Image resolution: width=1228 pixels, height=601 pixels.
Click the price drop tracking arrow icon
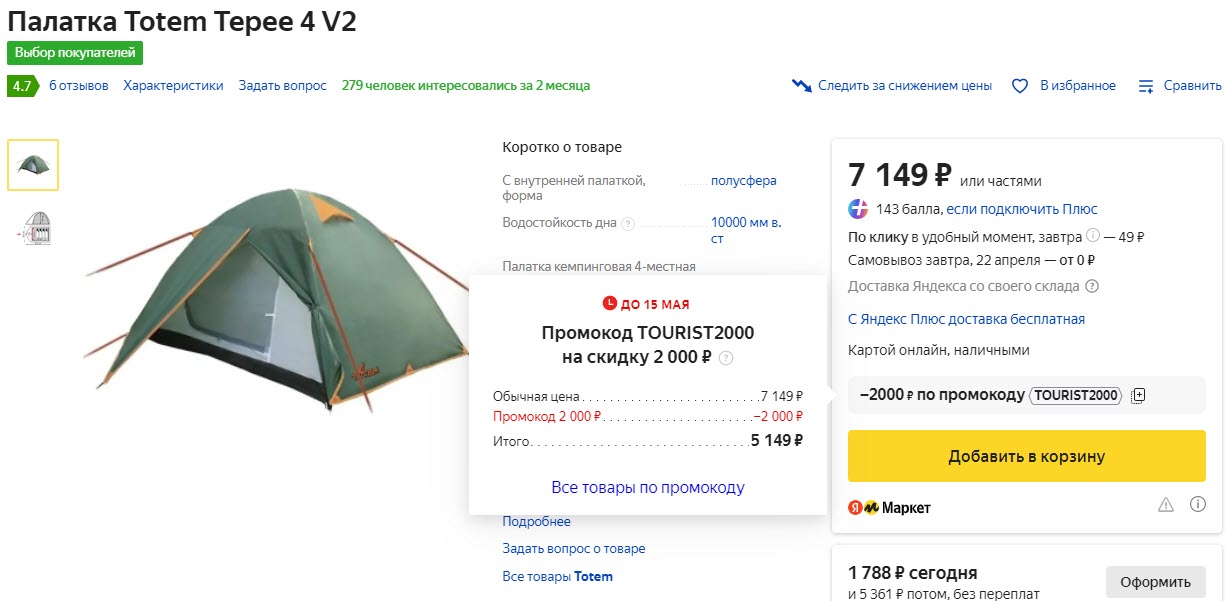point(801,86)
